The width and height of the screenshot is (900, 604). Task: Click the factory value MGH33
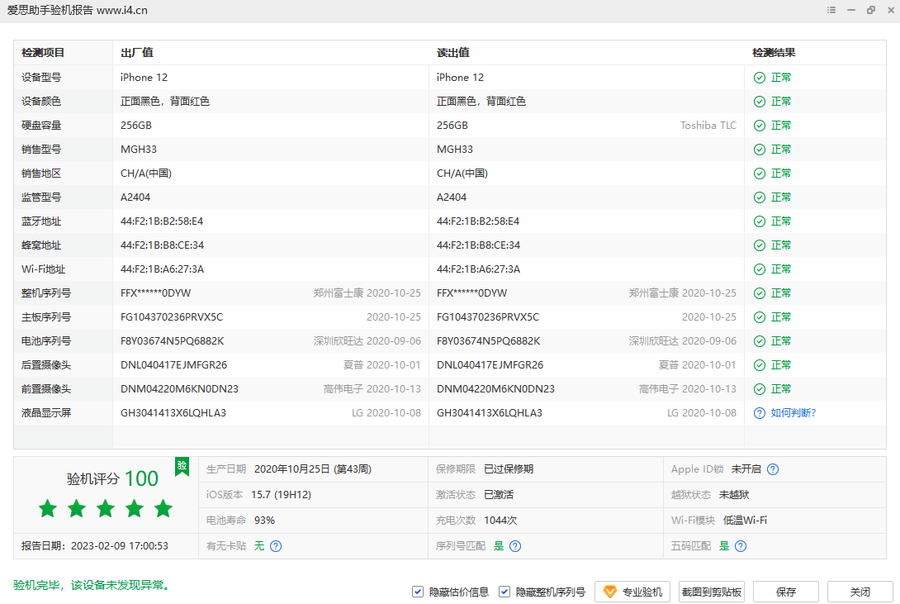138,149
